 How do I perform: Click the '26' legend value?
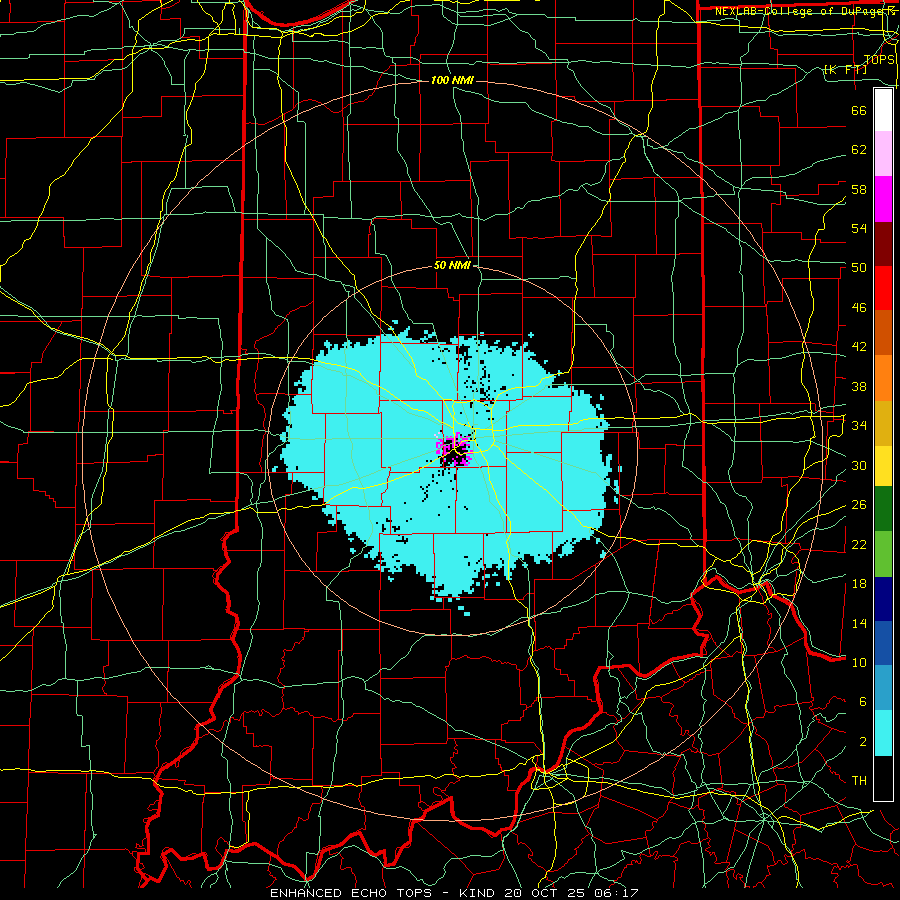[859, 505]
